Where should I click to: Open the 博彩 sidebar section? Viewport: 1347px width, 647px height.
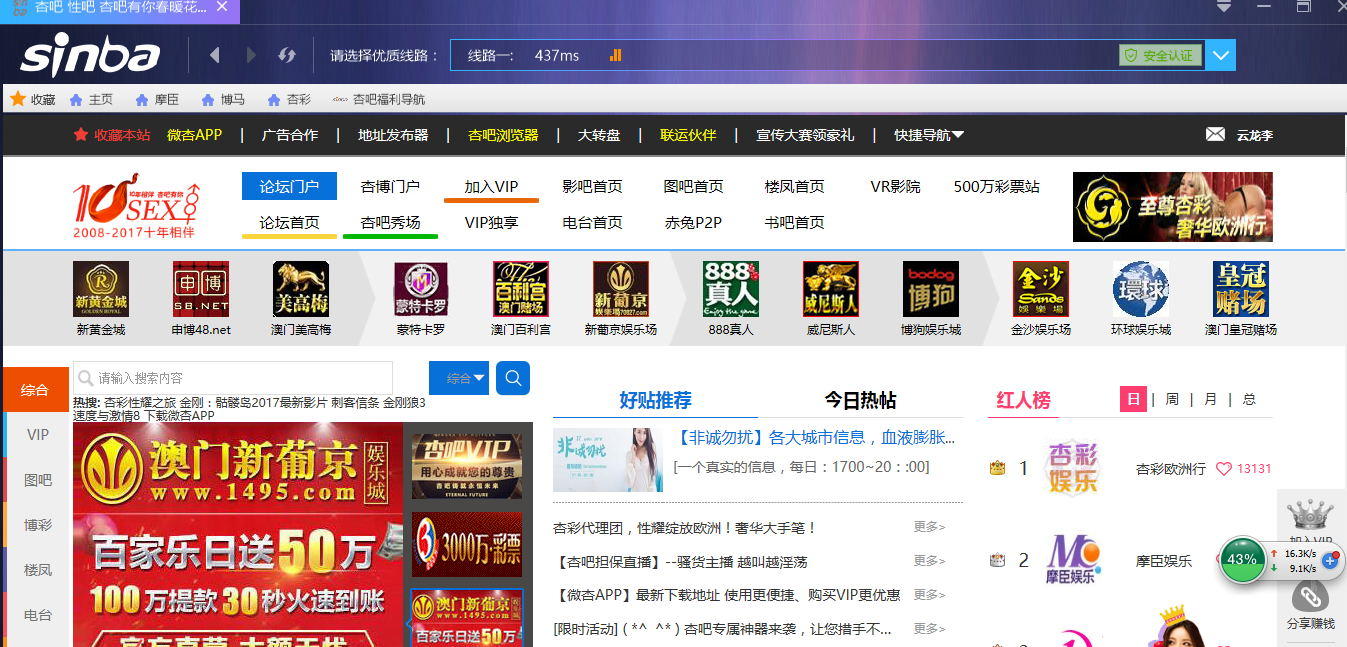tap(36, 524)
